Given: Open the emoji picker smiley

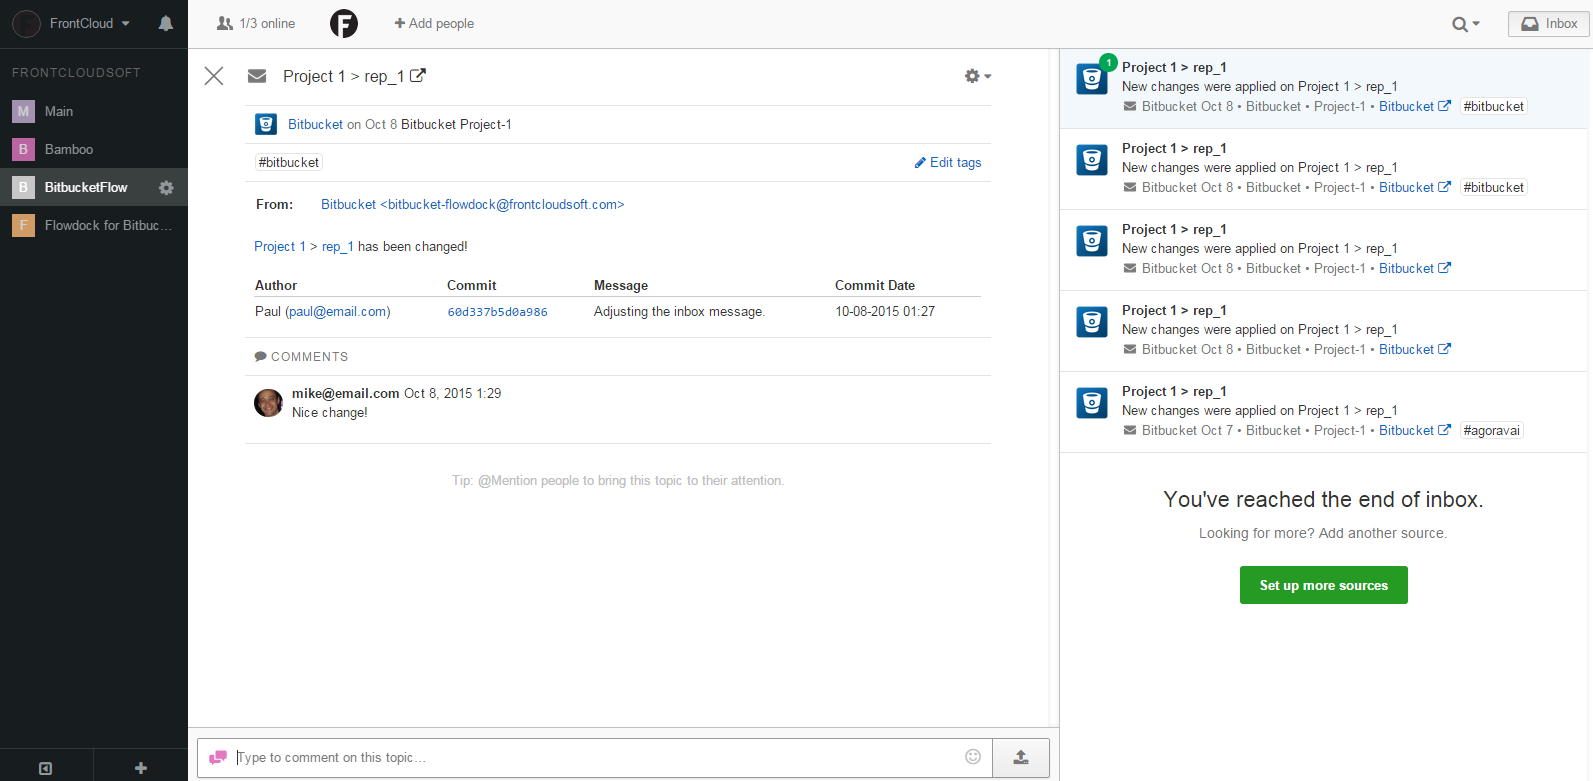Looking at the screenshot, I should [973, 756].
